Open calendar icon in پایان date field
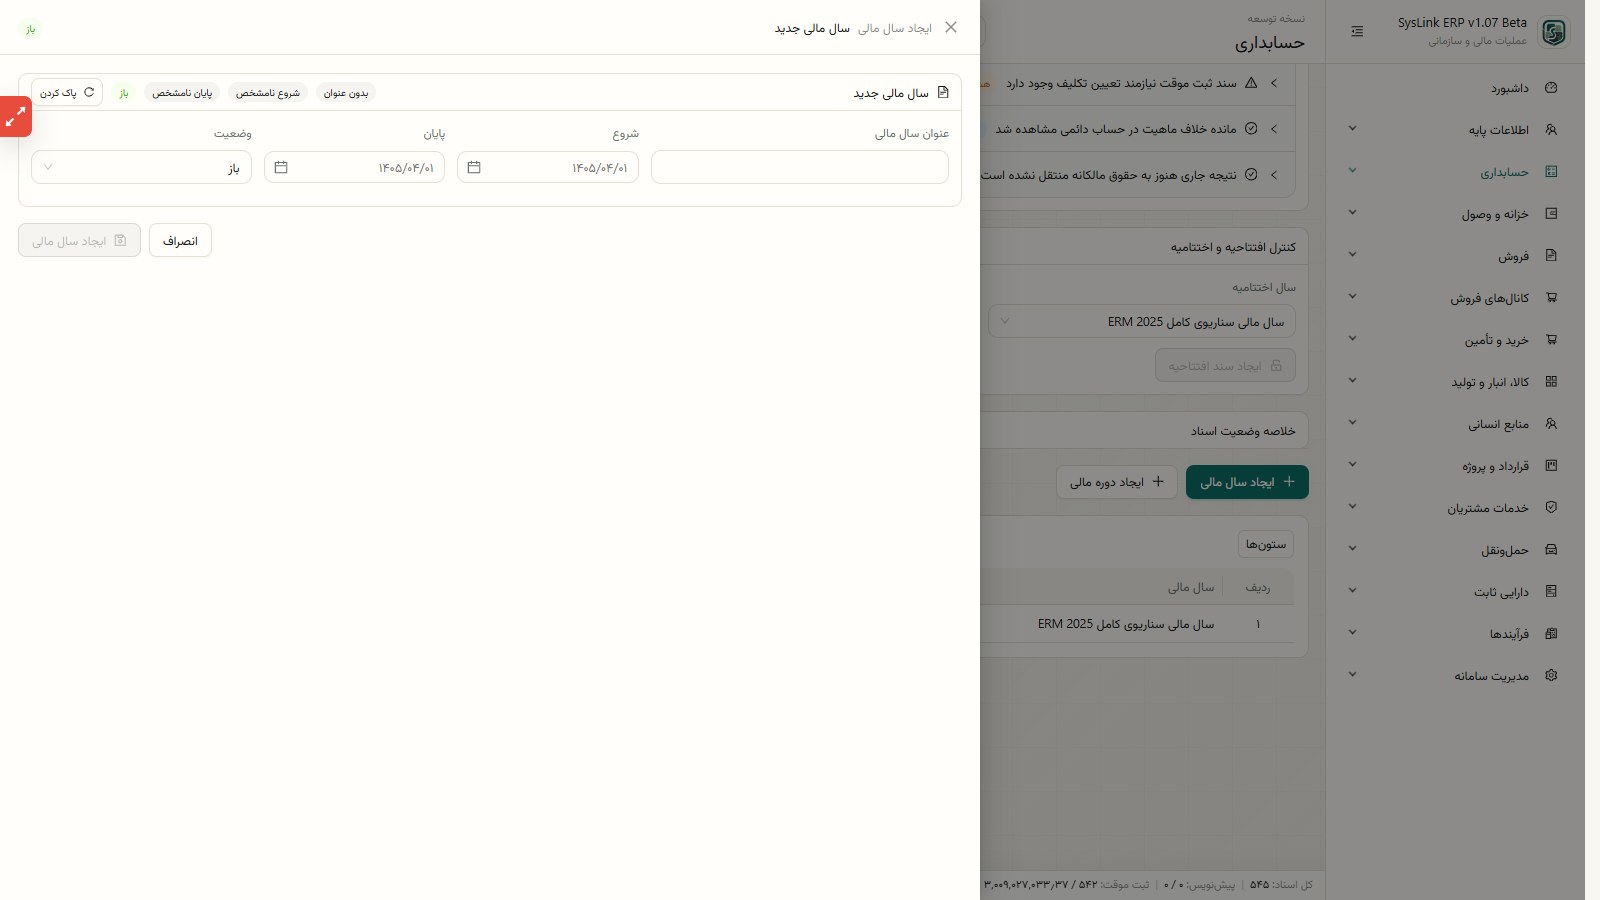 coord(281,167)
